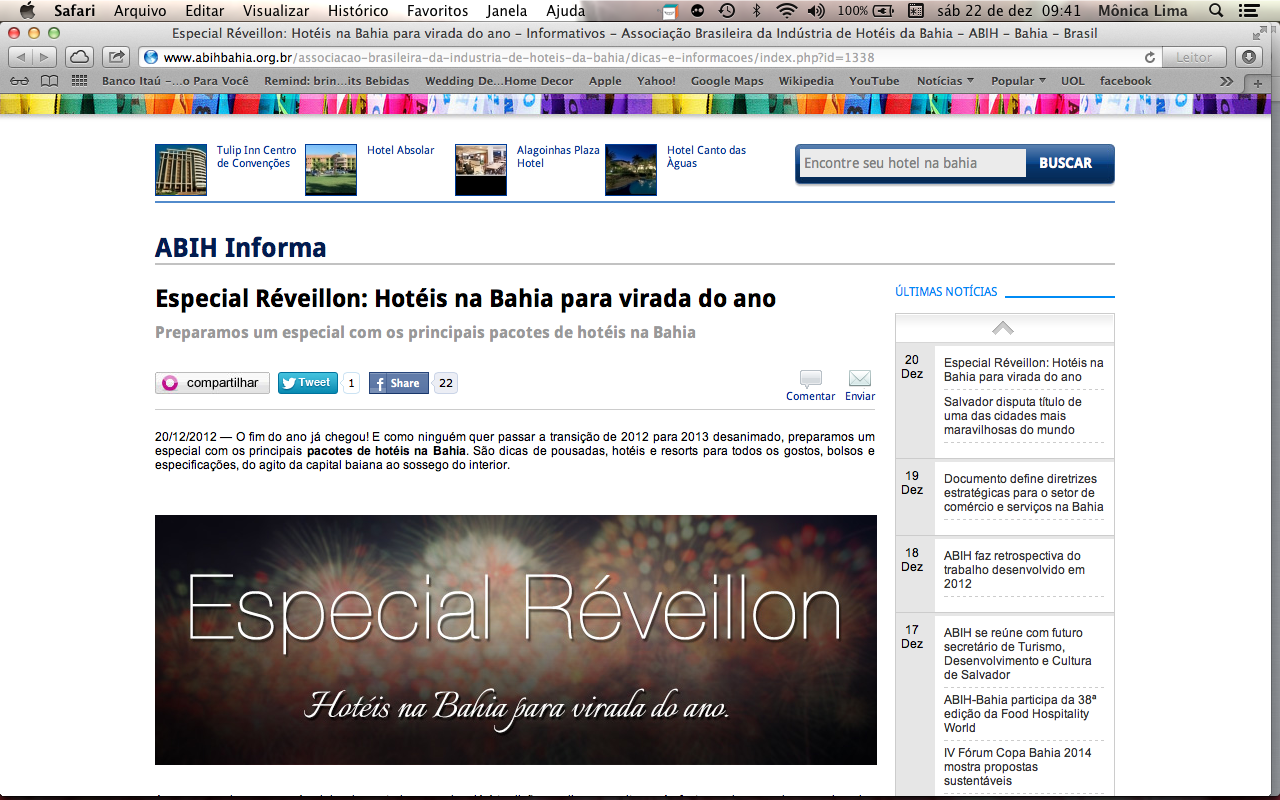Open the Histórico menu
This screenshot has height=800, width=1280.
coord(357,11)
